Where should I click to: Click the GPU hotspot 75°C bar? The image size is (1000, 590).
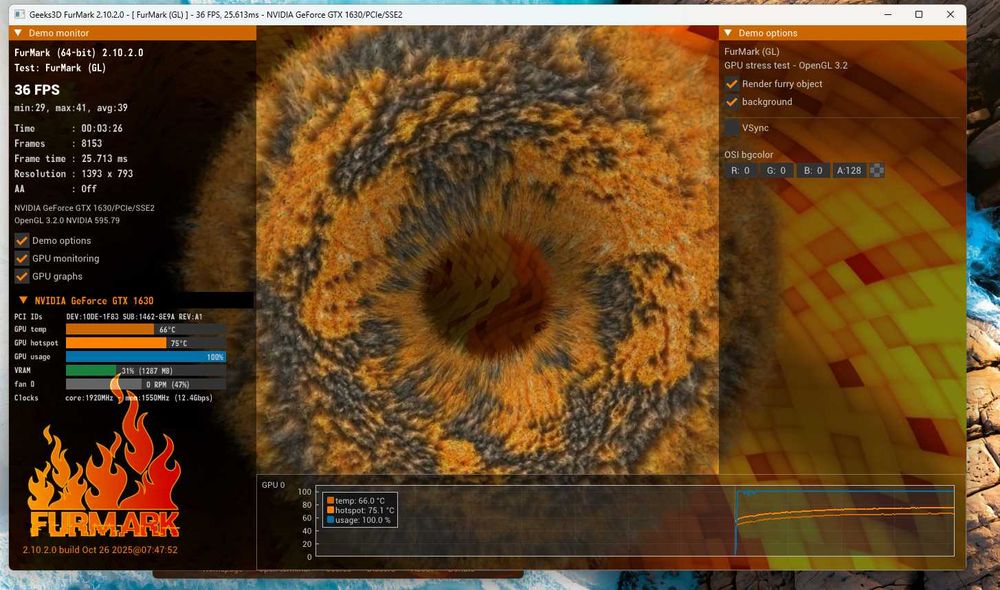point(145,343)
